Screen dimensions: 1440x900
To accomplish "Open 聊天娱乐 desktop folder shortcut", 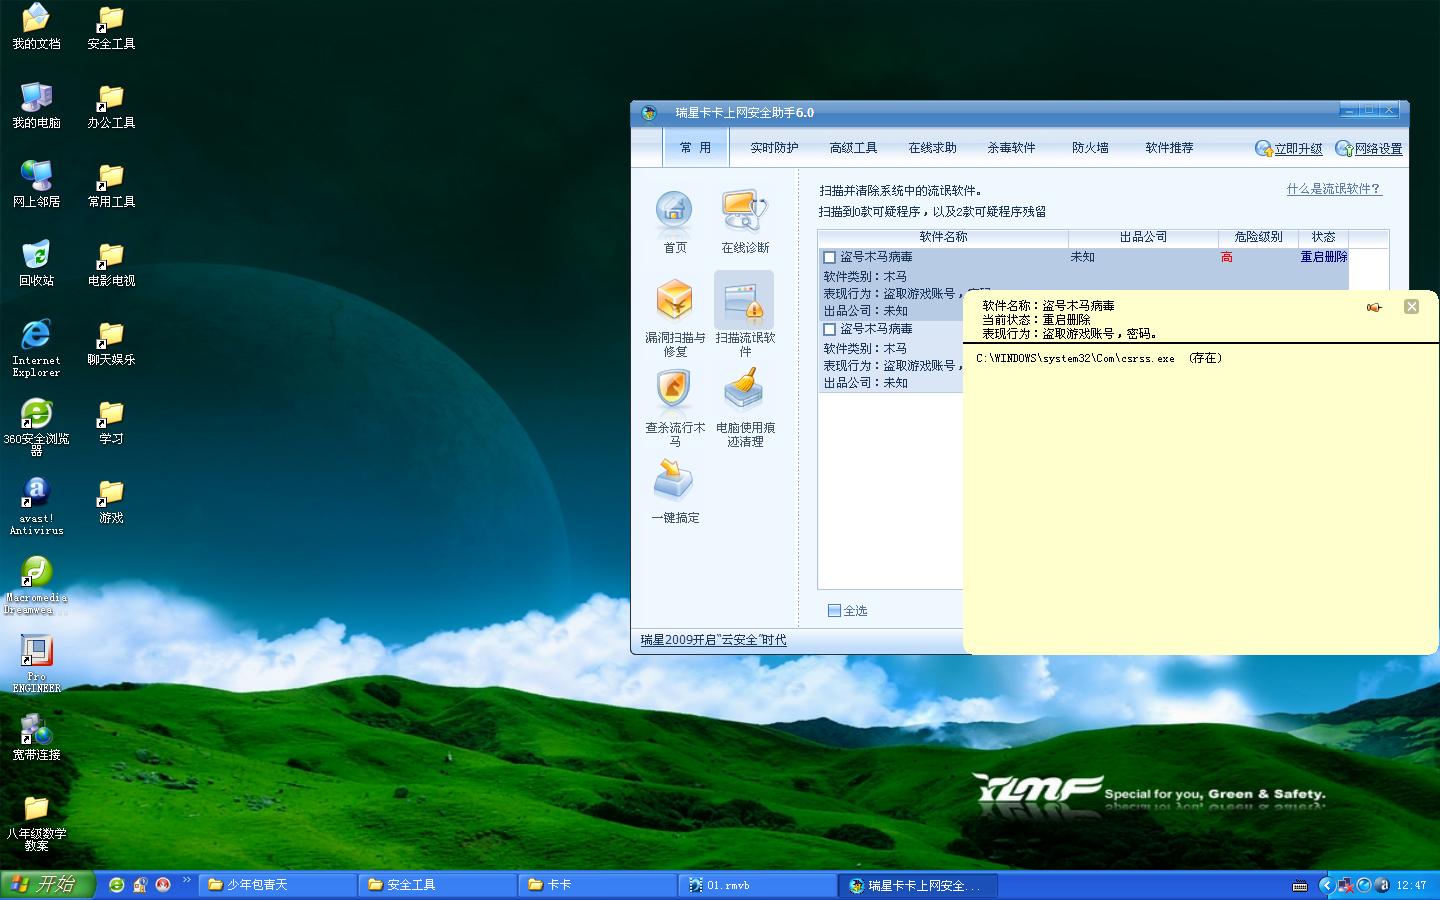I will tap(111, 343).
